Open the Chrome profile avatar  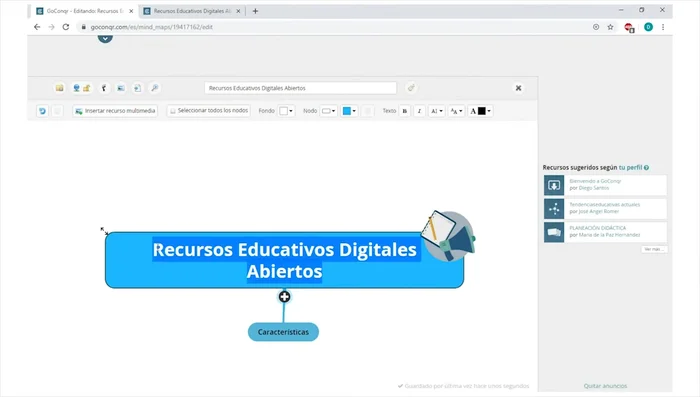(649, 27)
